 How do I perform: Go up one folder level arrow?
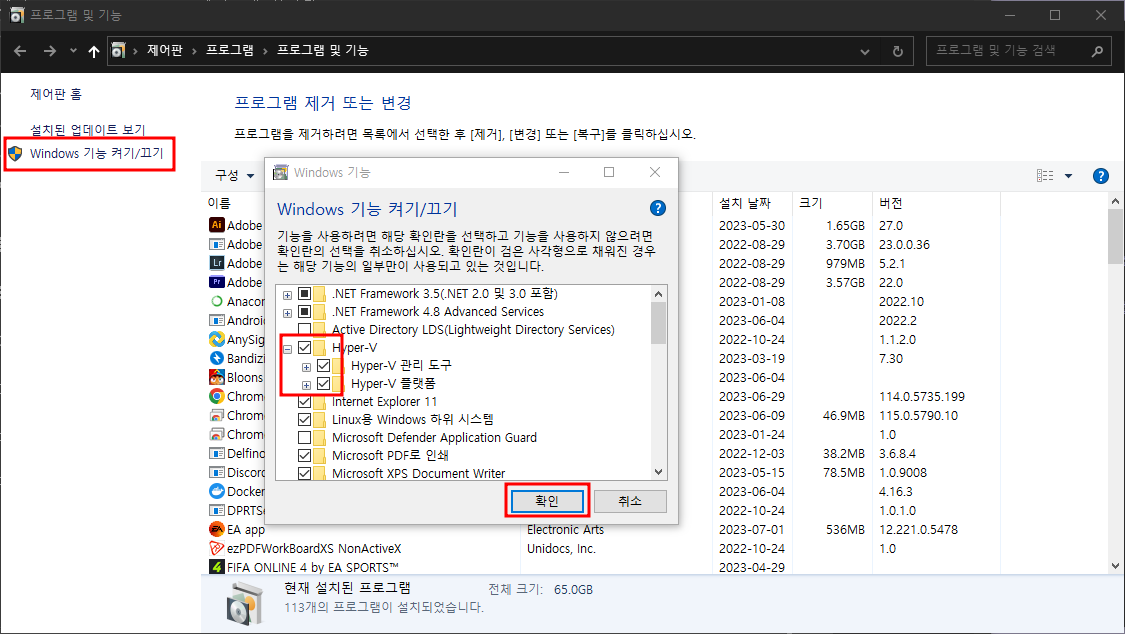(x=93, y=51)
